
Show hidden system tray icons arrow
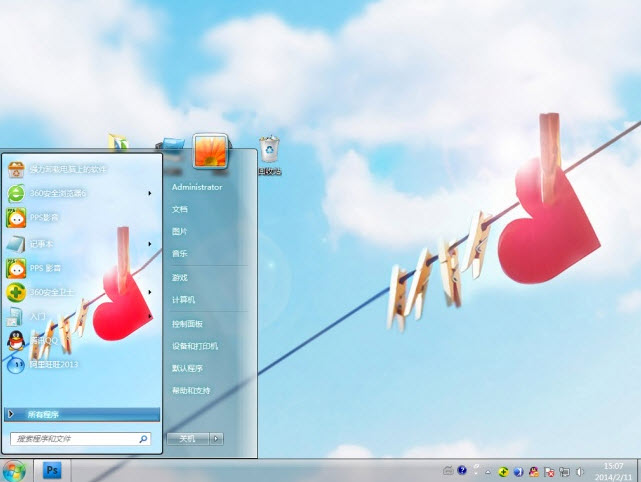488,472
